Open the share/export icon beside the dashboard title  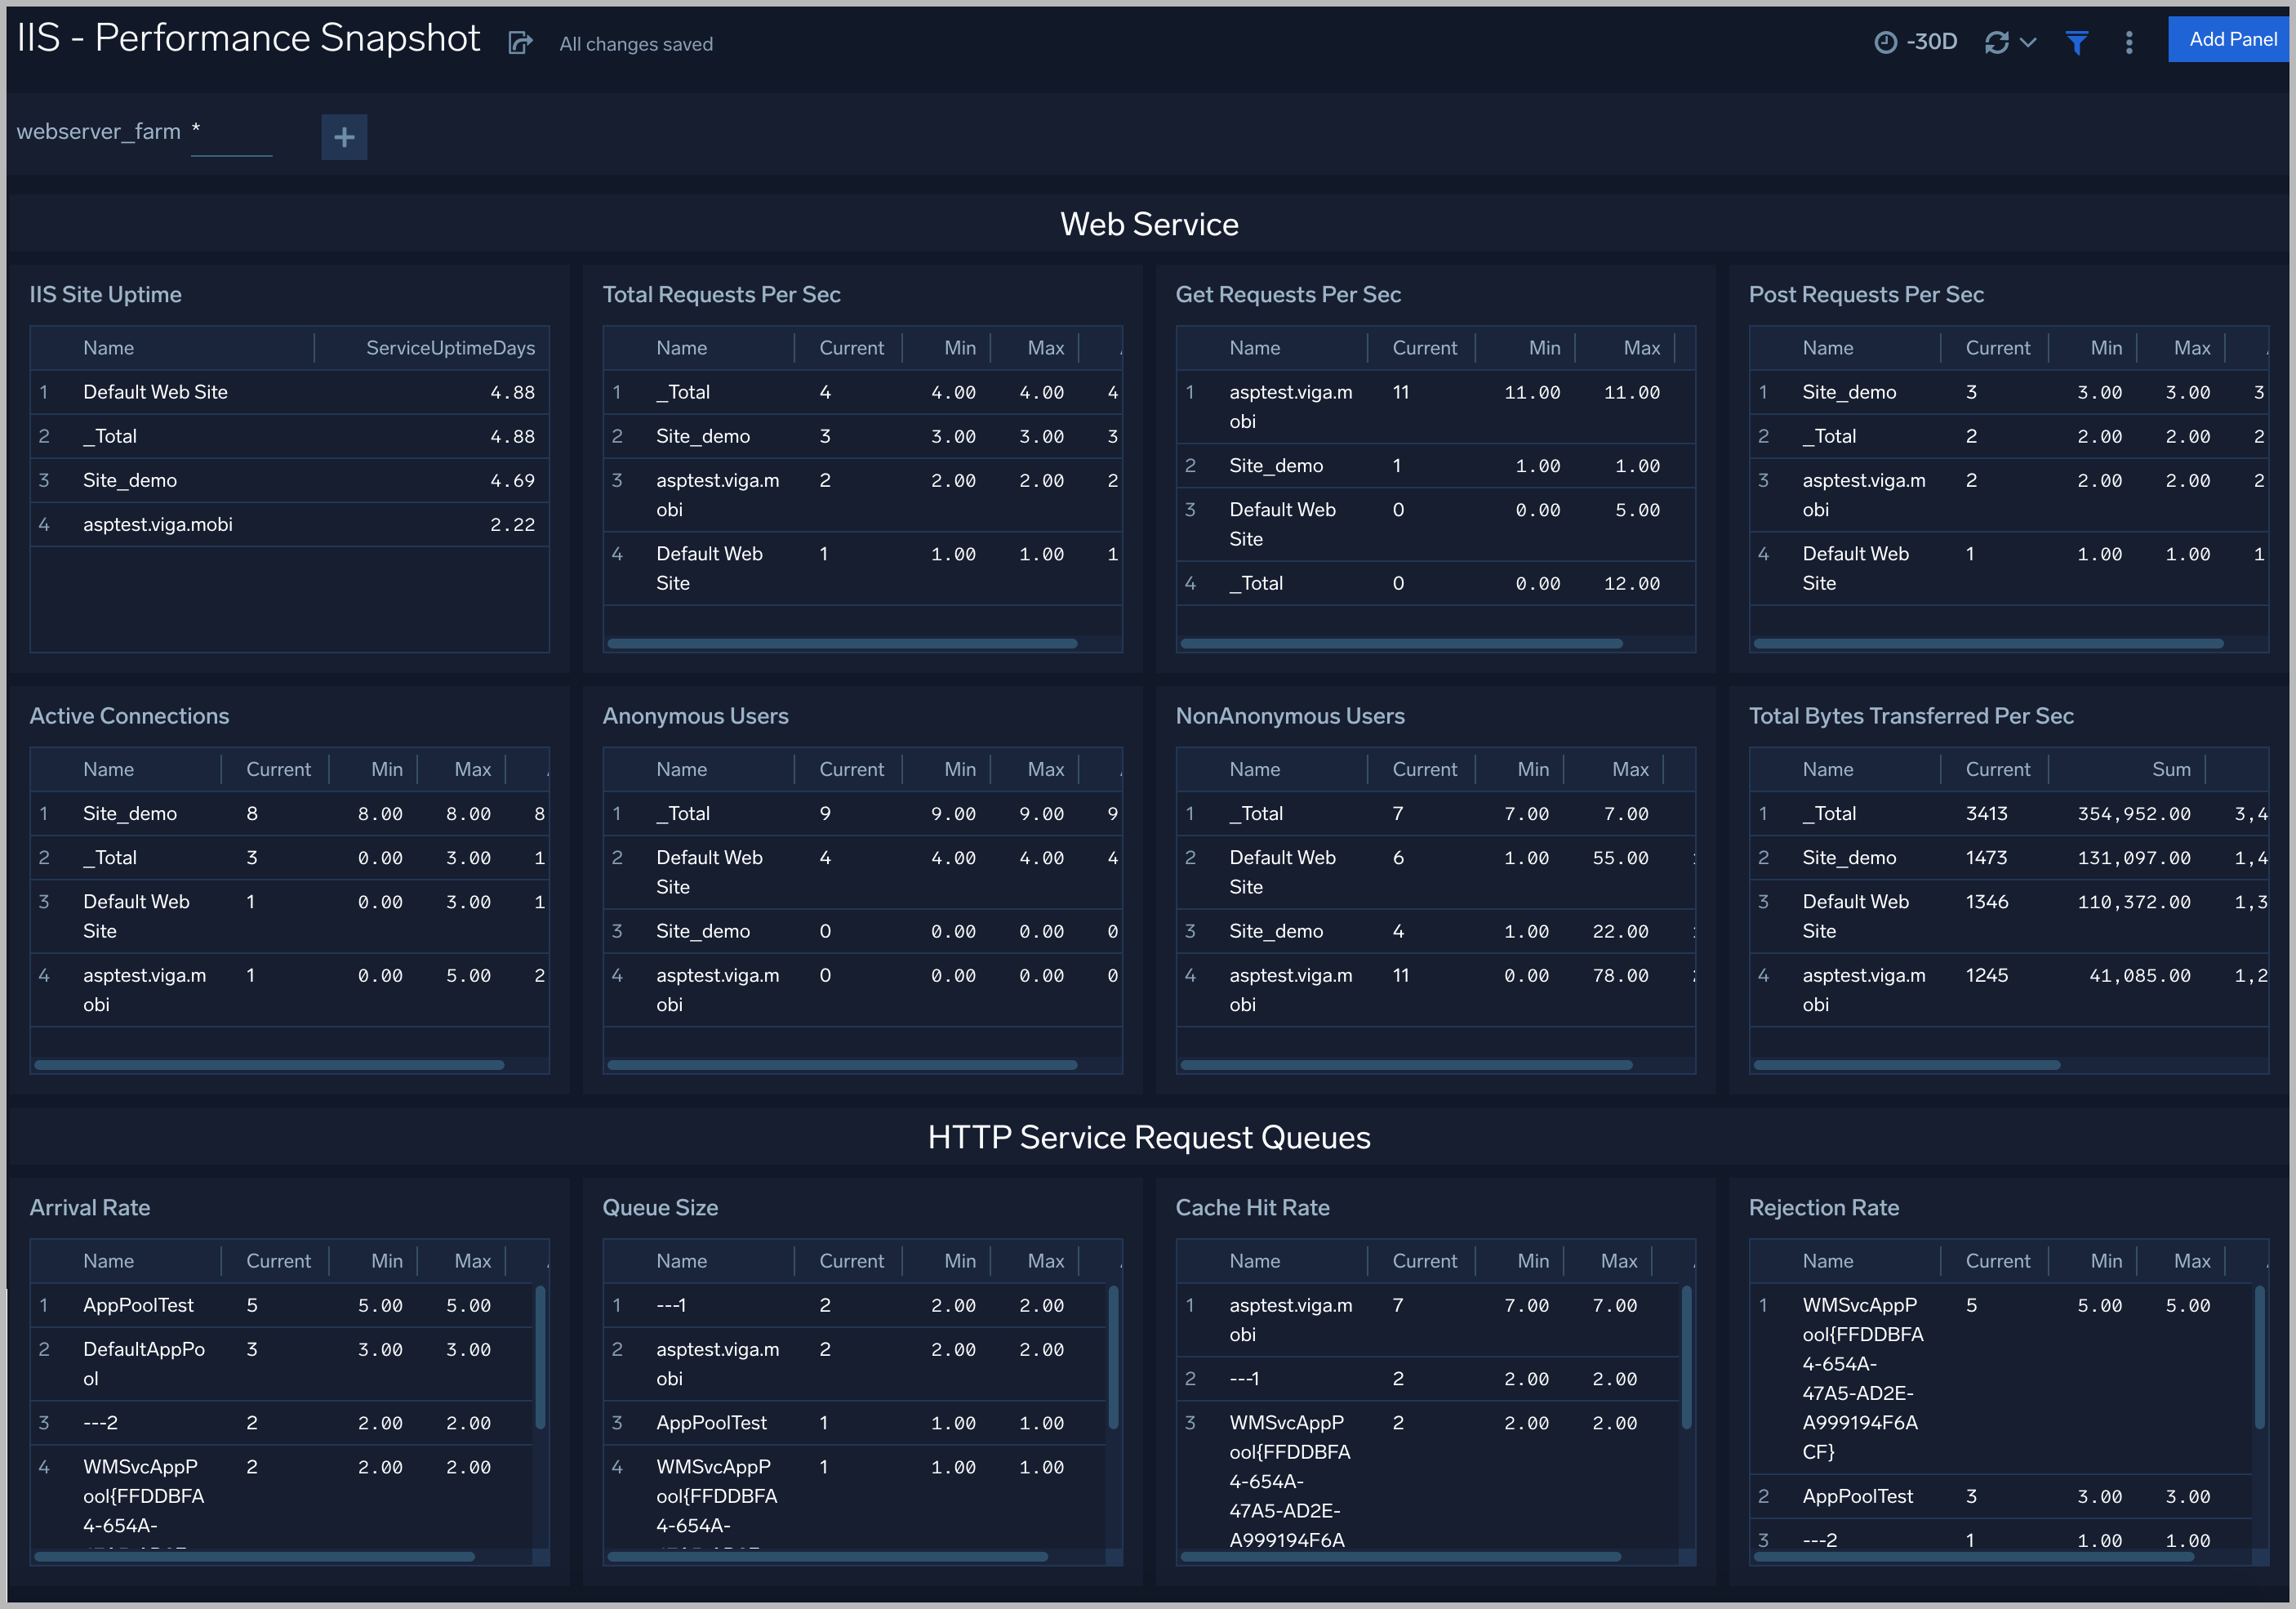coord(520,43)
